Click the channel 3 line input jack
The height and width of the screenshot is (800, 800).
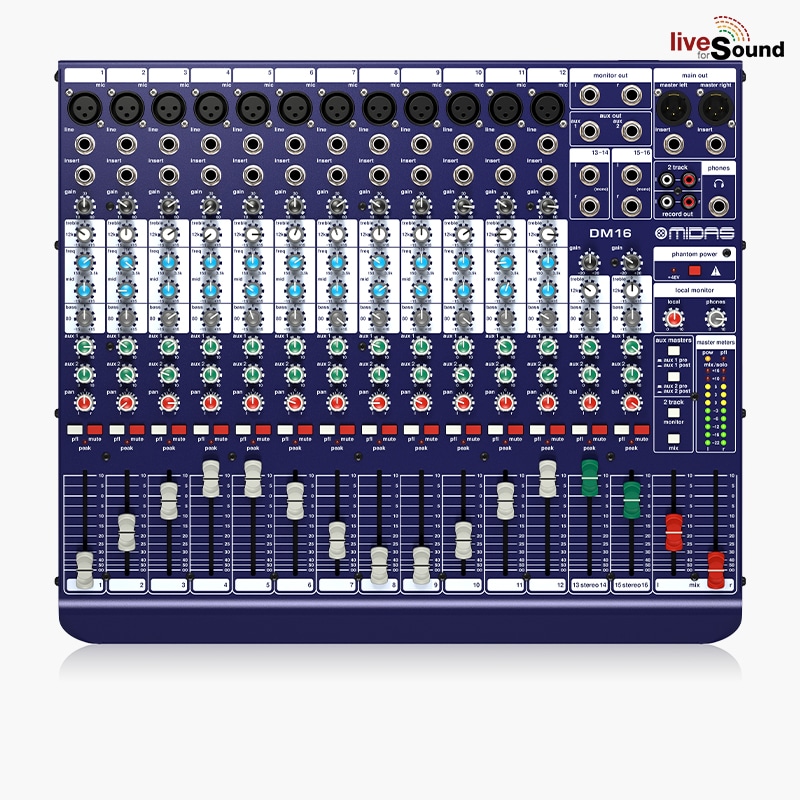pos(169,144)
